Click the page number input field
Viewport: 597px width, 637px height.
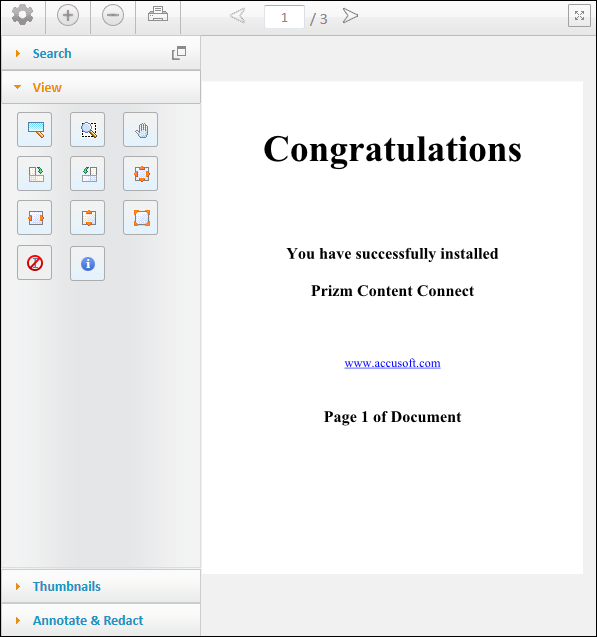coord(284,17)
